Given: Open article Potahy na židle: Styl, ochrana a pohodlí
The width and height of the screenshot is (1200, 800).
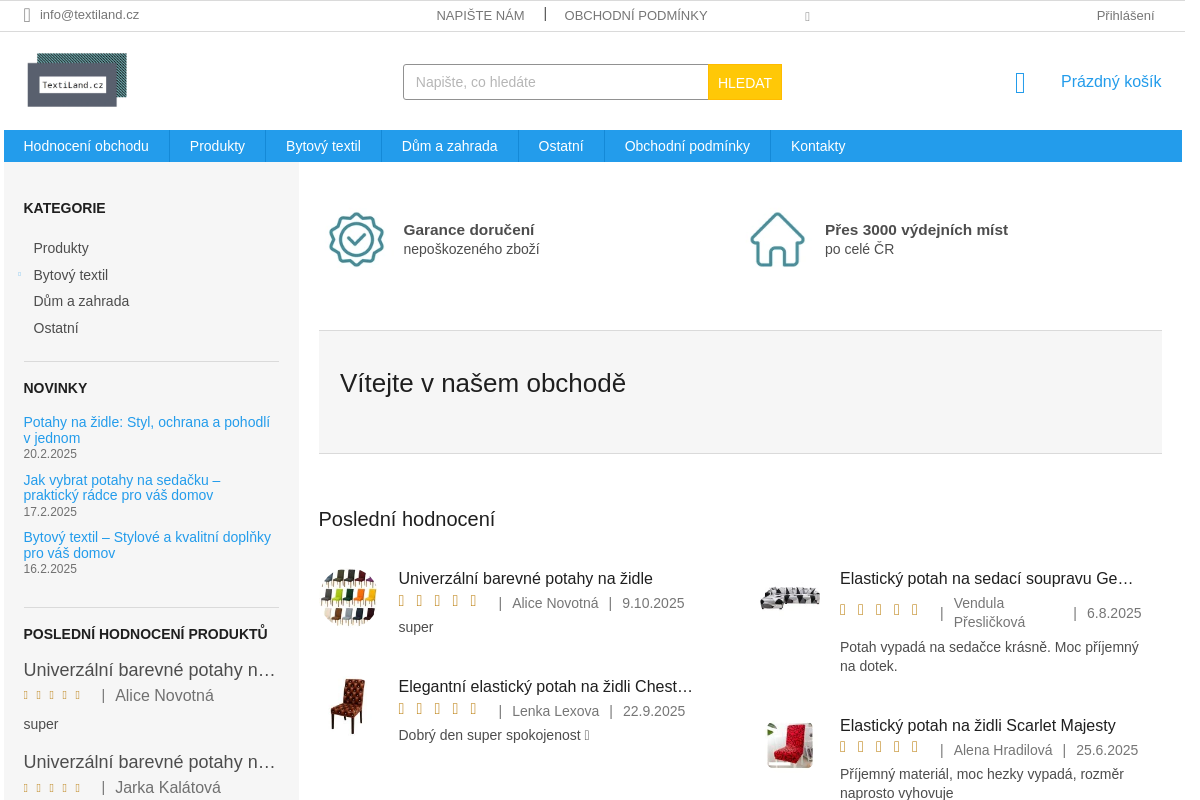Looking at the screenshot, I should point(146,430).
